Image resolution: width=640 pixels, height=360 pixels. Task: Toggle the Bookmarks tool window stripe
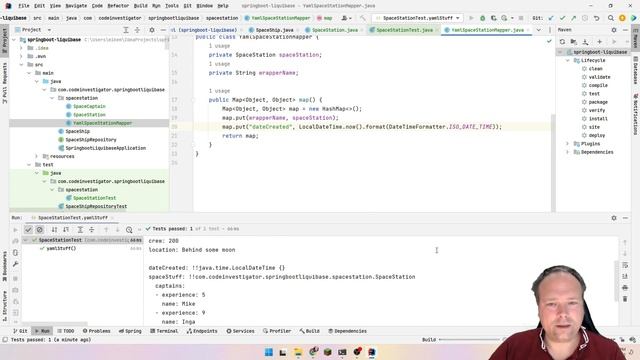4,266
